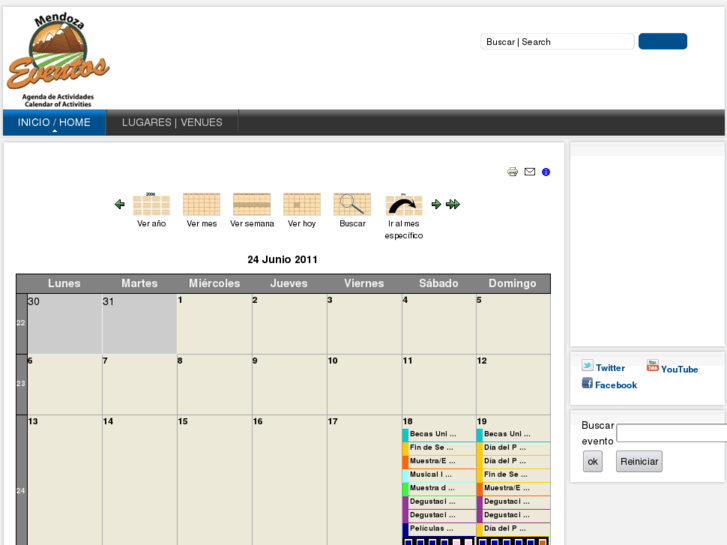The image size is (727, 545).
Task: Click the Facebook icon
Action: pyautogui.click(x=587, y=383)
